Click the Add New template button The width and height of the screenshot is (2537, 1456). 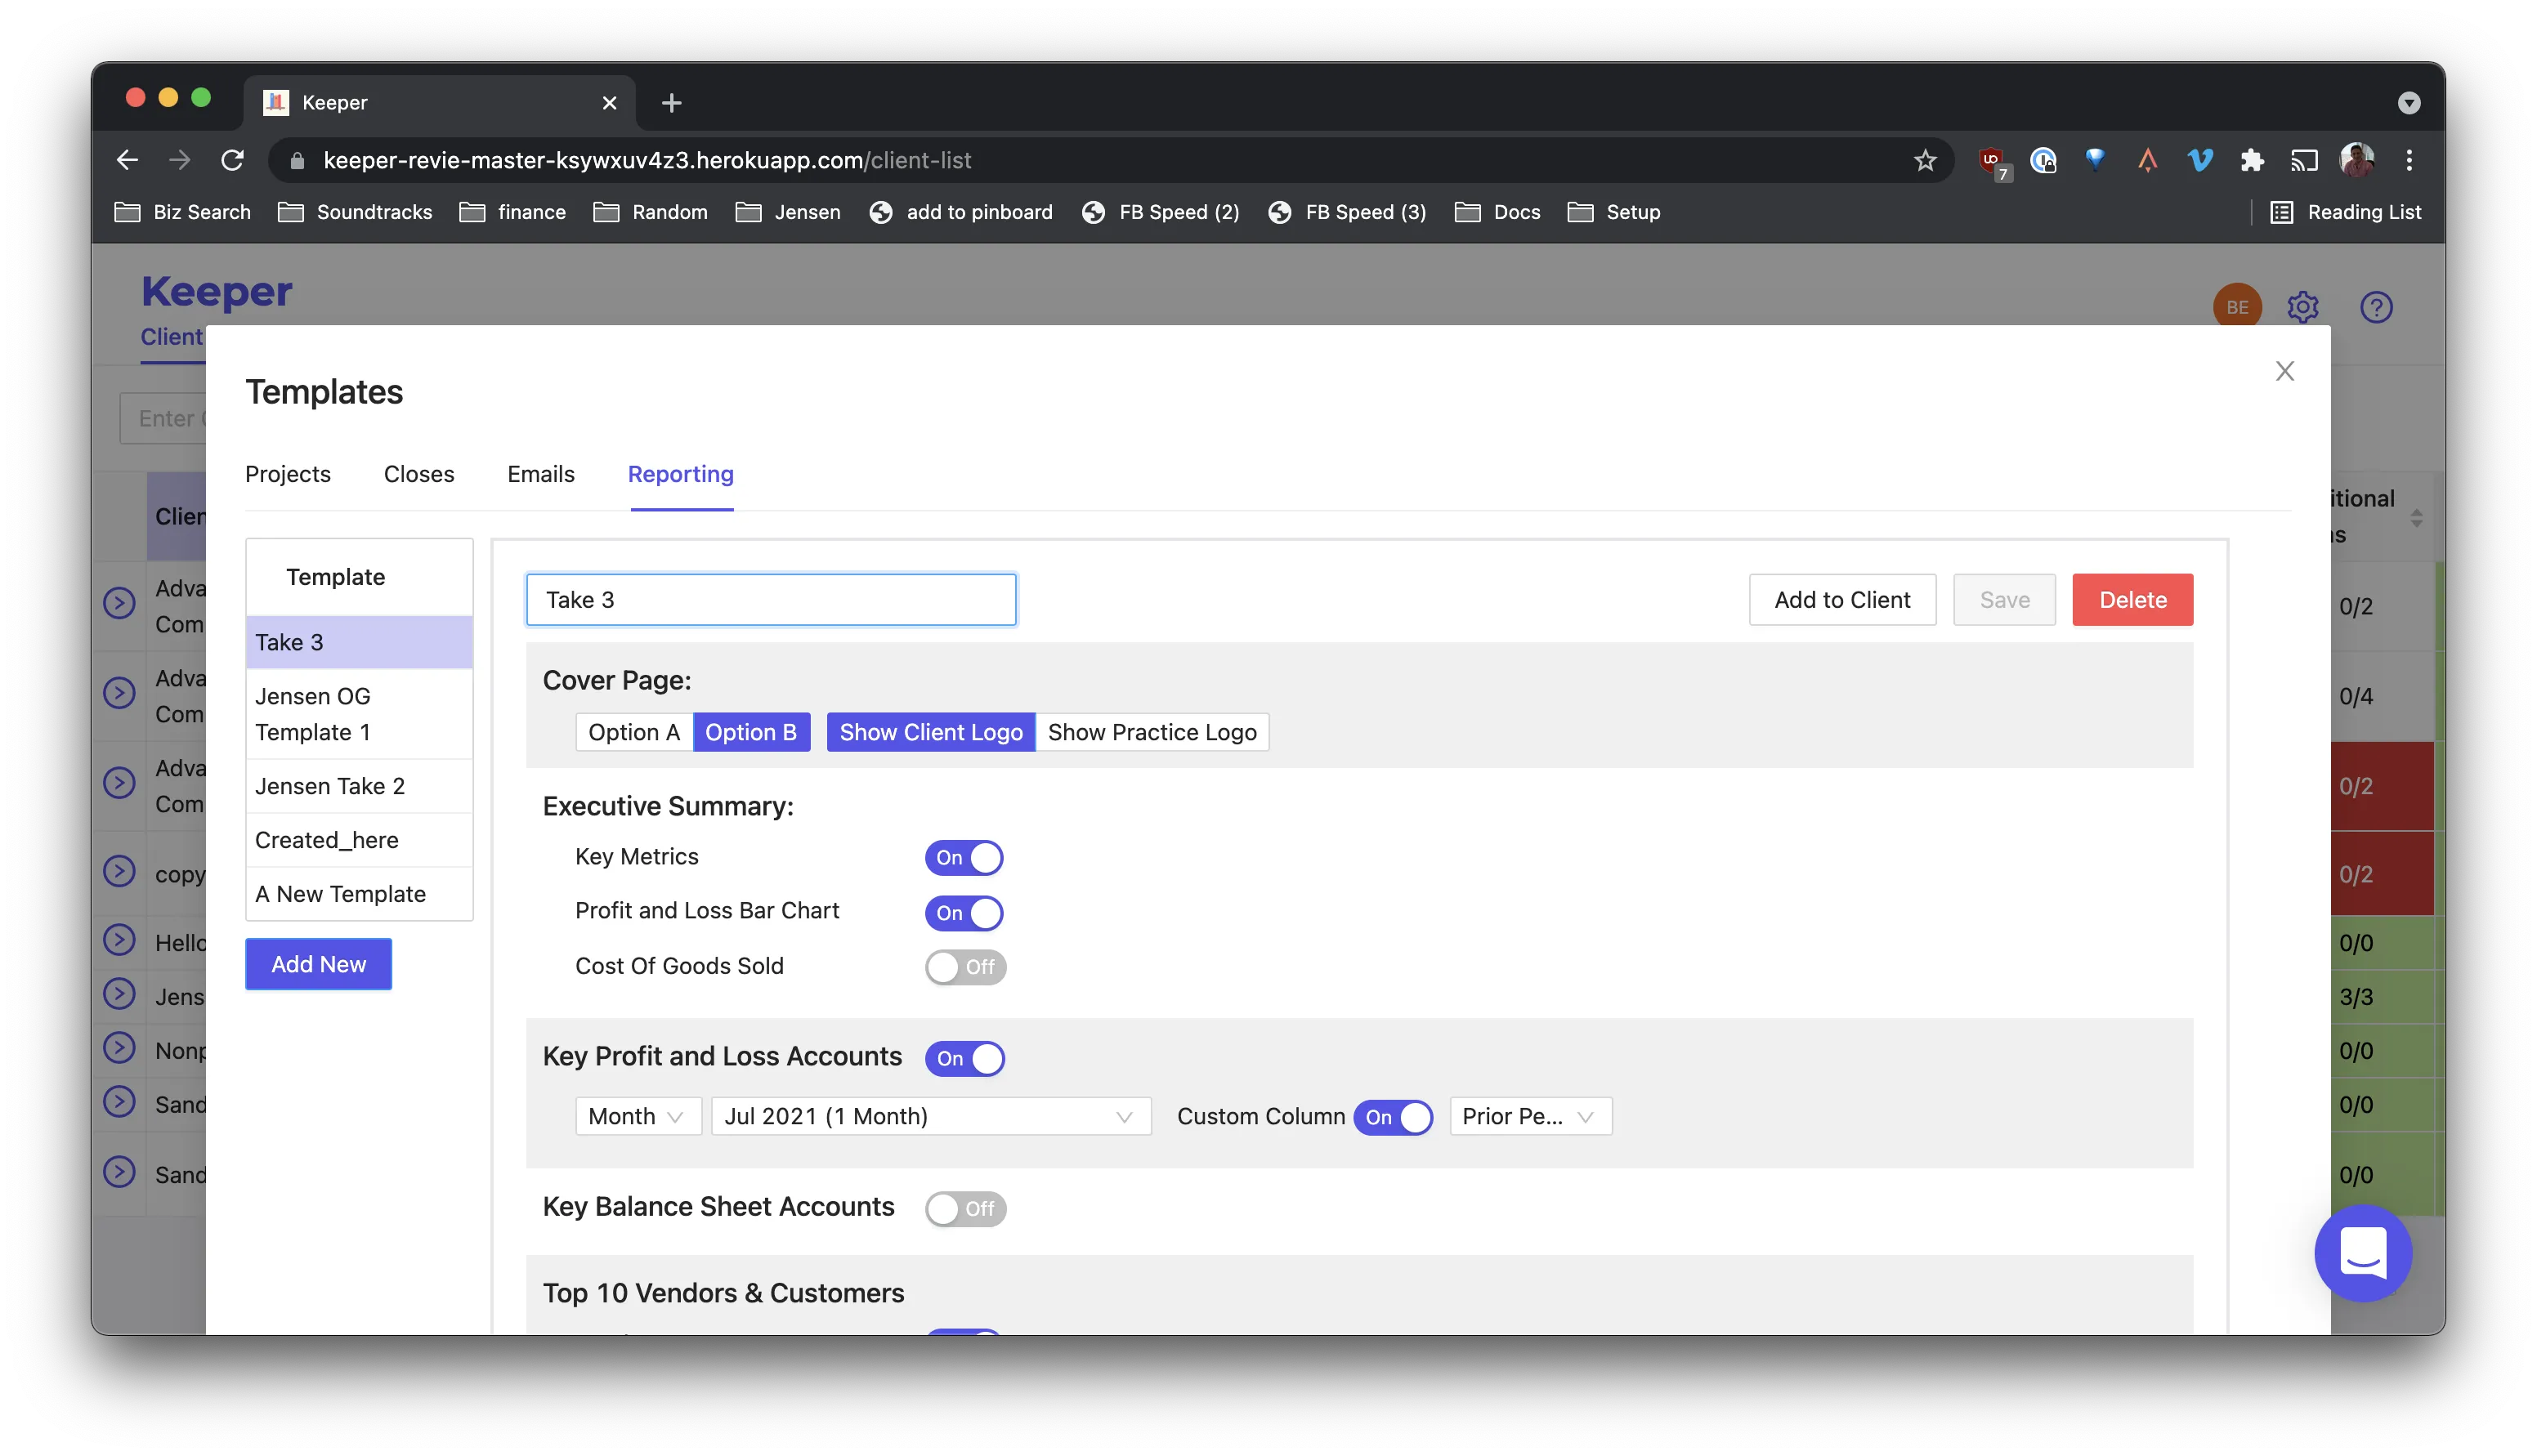pos(318,963)
